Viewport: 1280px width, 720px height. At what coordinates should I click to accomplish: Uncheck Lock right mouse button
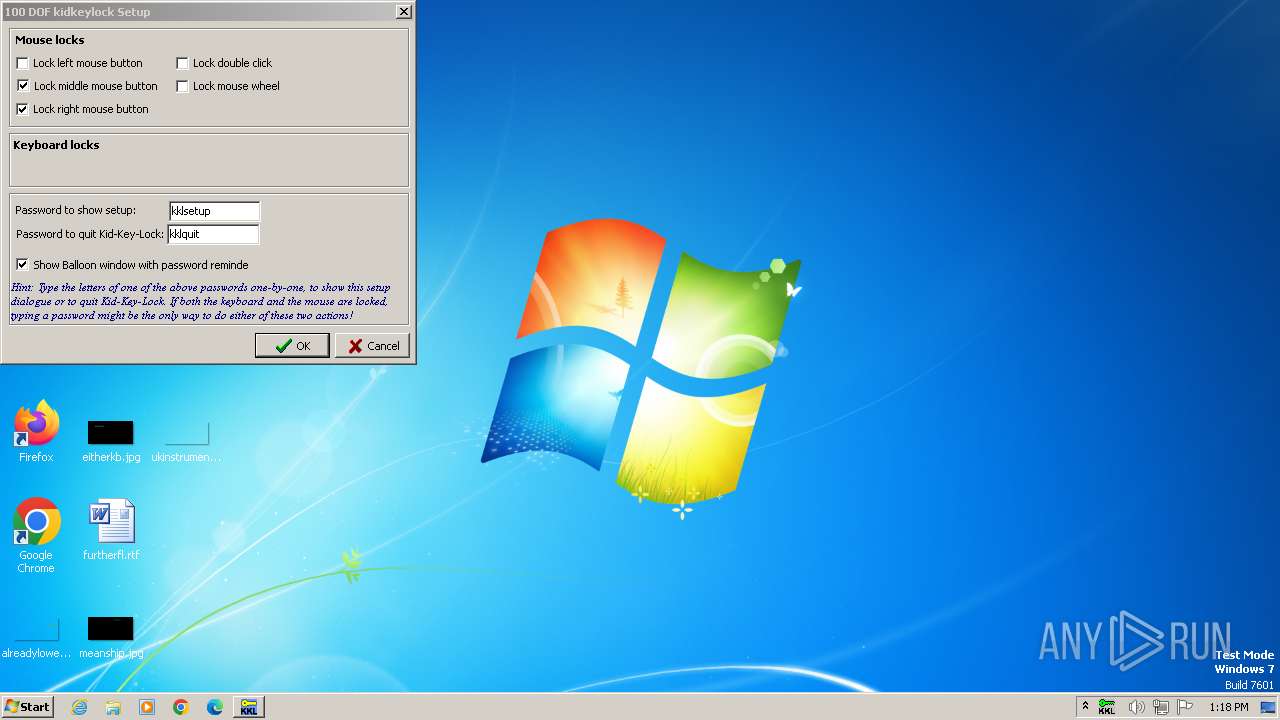[x=23, y=109]
